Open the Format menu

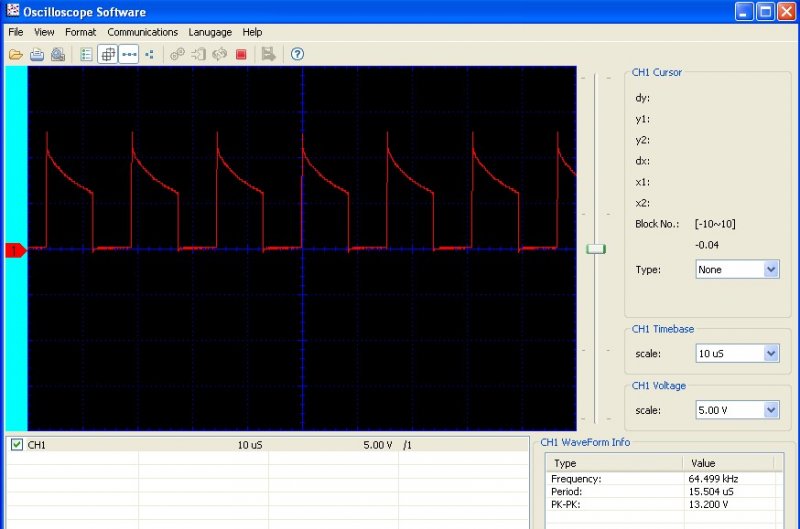point(80,32)
